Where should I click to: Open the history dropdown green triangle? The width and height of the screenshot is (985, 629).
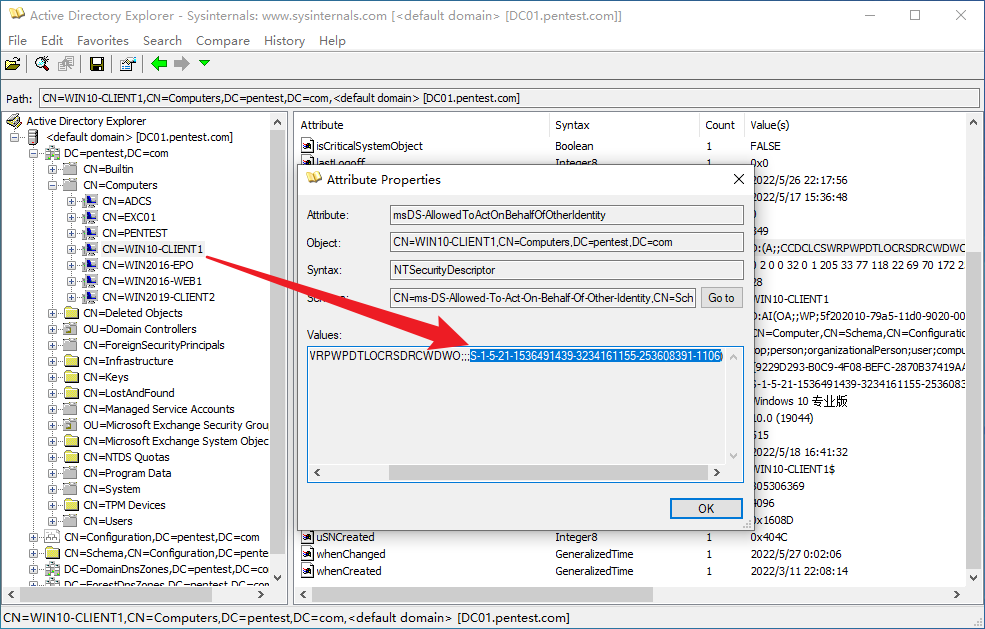(x=205, y=63)
